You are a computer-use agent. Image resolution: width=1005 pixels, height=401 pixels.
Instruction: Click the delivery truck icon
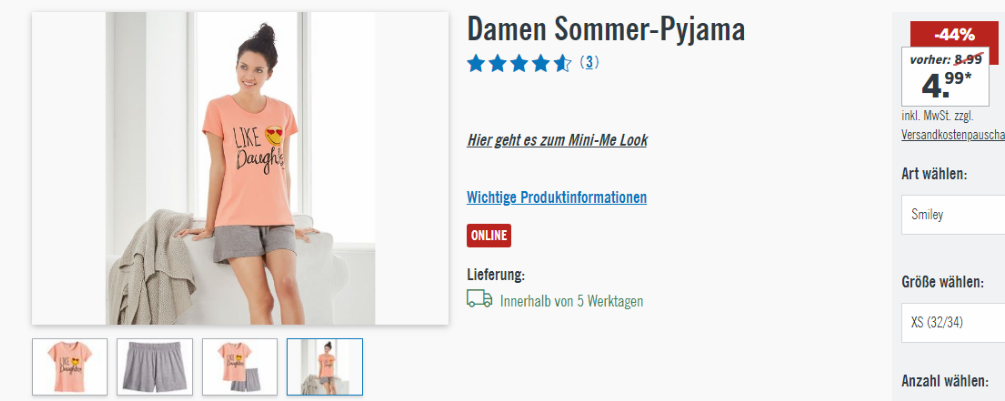pos(479,299)
